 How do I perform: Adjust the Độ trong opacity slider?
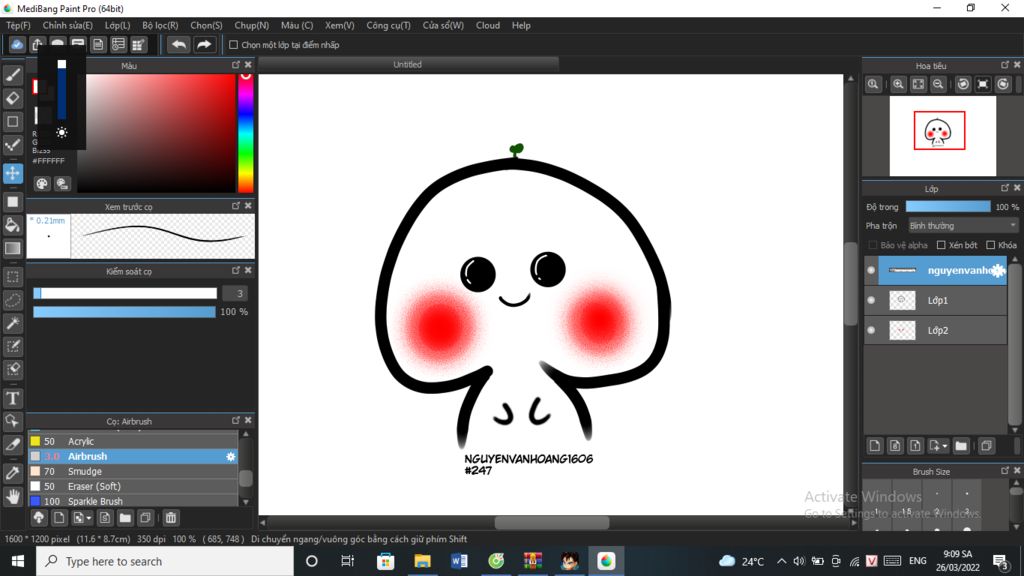(948, 207)
